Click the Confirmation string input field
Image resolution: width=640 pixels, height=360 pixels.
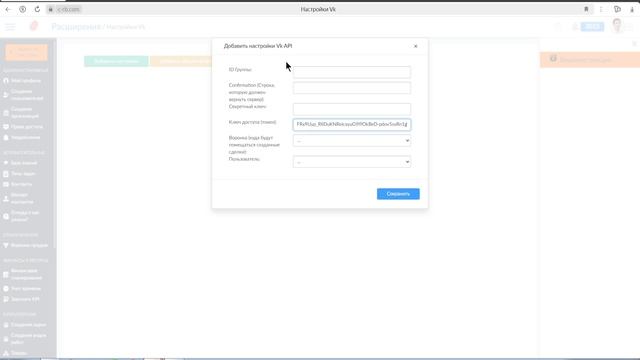click(x=352, y=87)
